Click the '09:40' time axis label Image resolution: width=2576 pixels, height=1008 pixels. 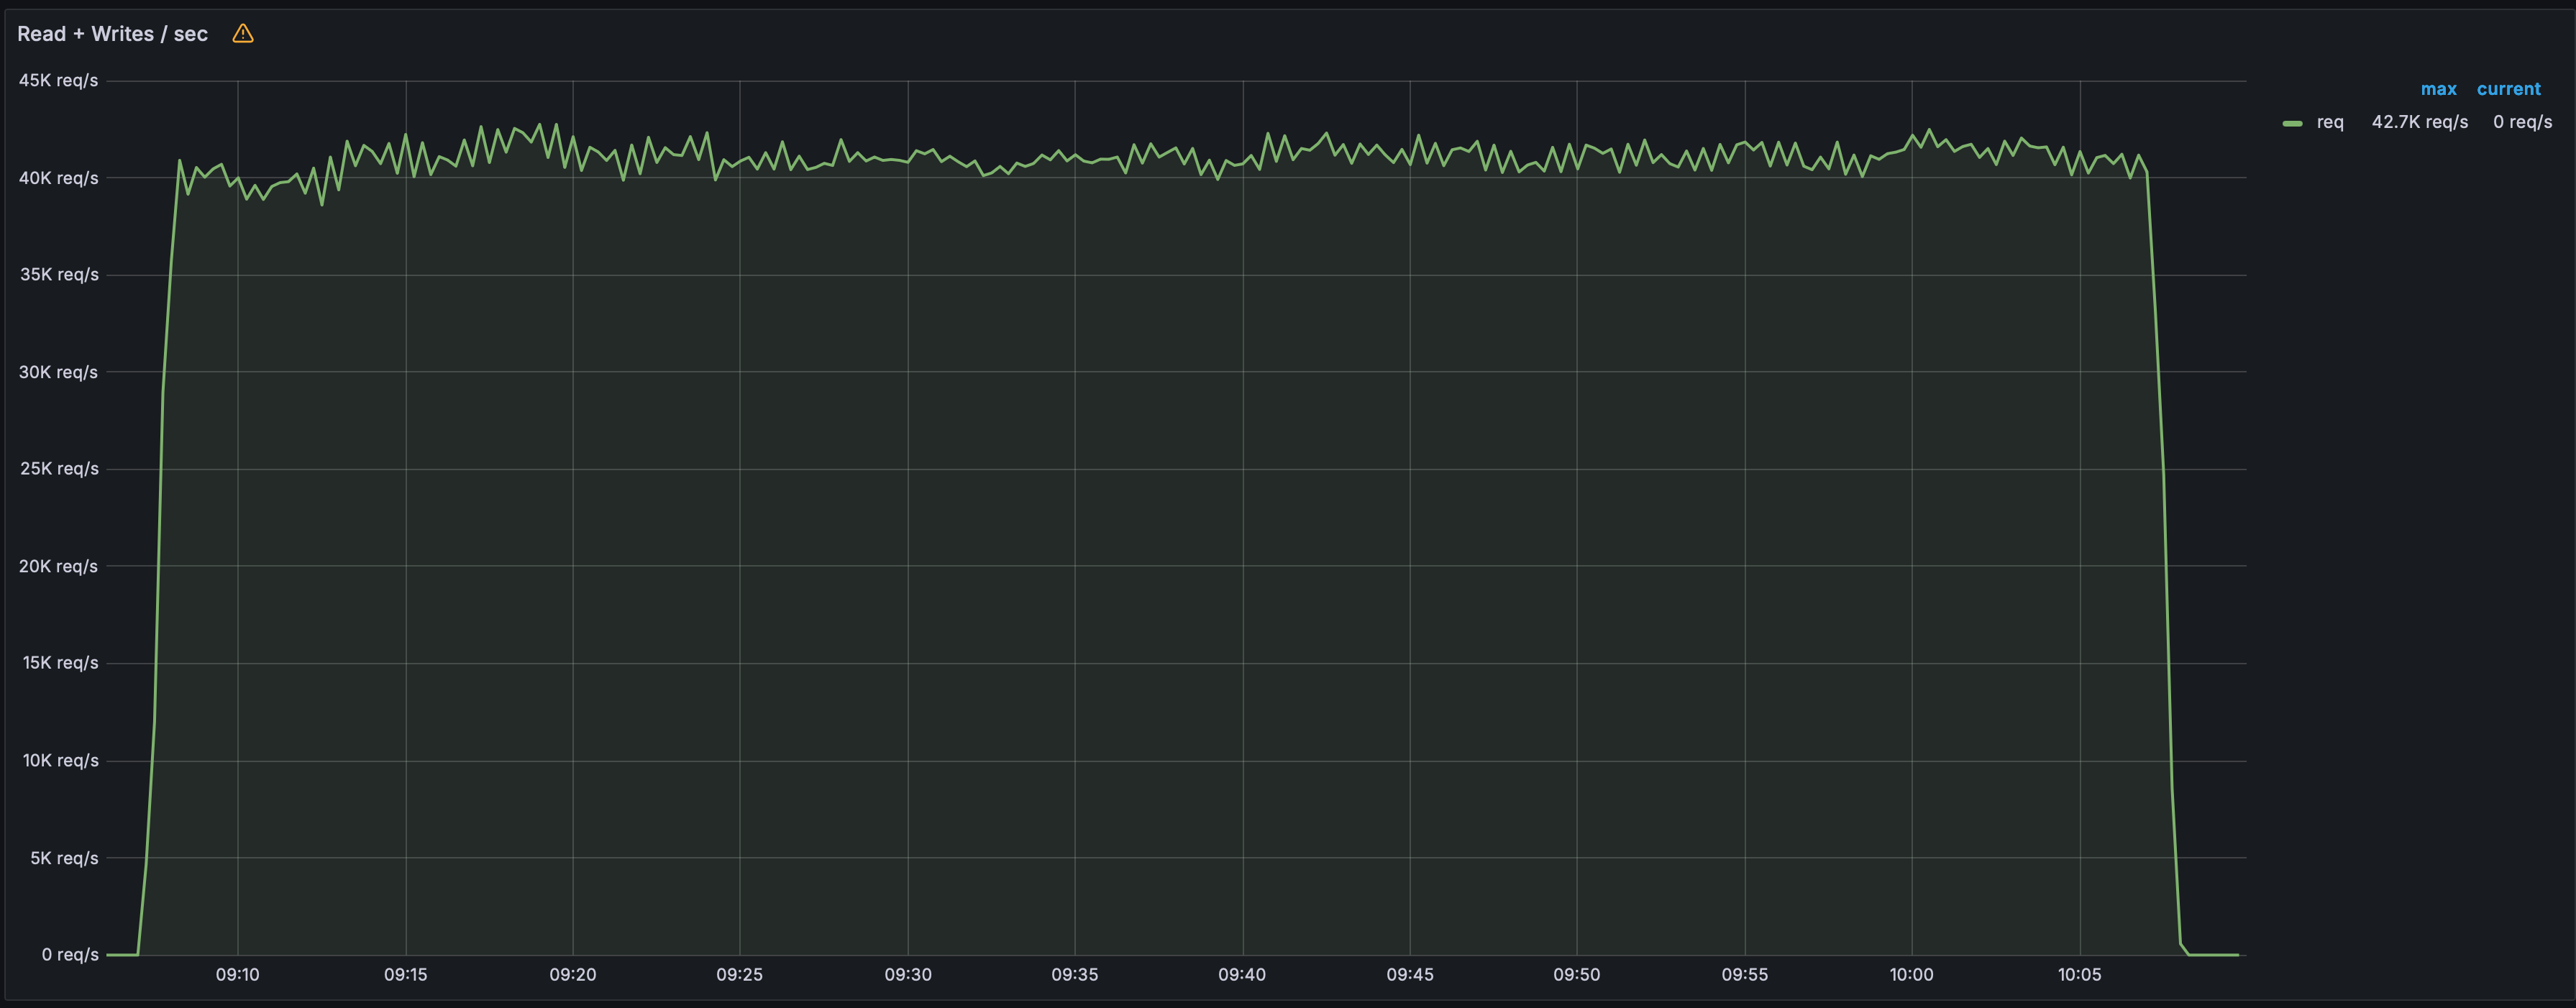tap(1242, 974)
